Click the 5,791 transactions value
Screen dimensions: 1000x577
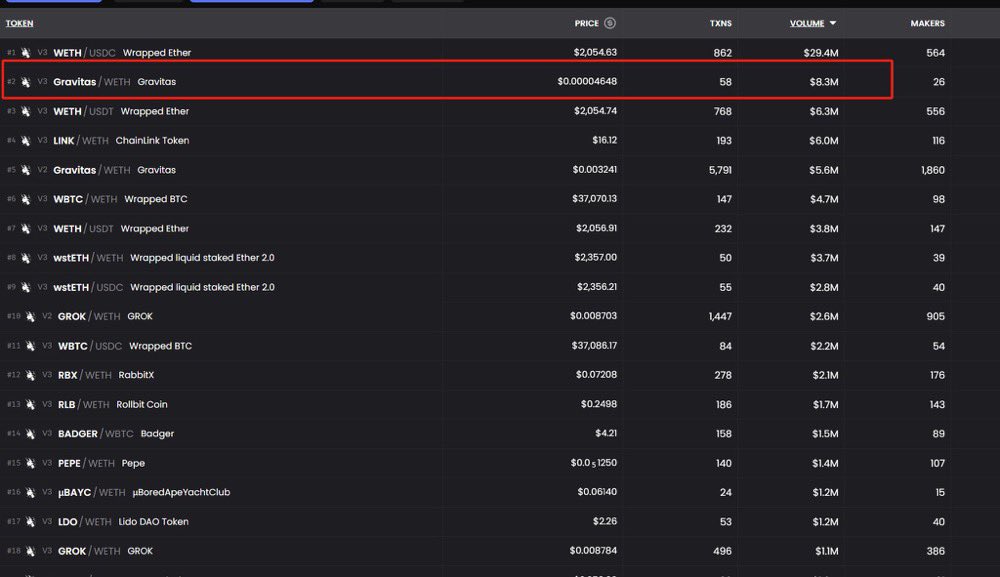[720, 170]
